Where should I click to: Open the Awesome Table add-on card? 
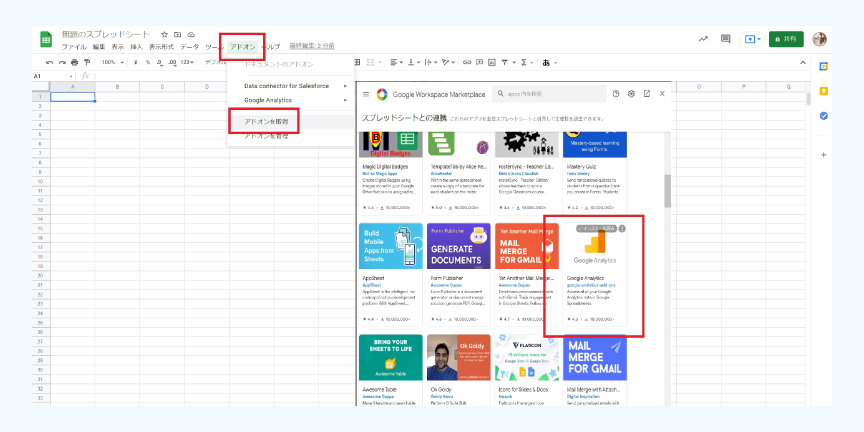(391, 370)
